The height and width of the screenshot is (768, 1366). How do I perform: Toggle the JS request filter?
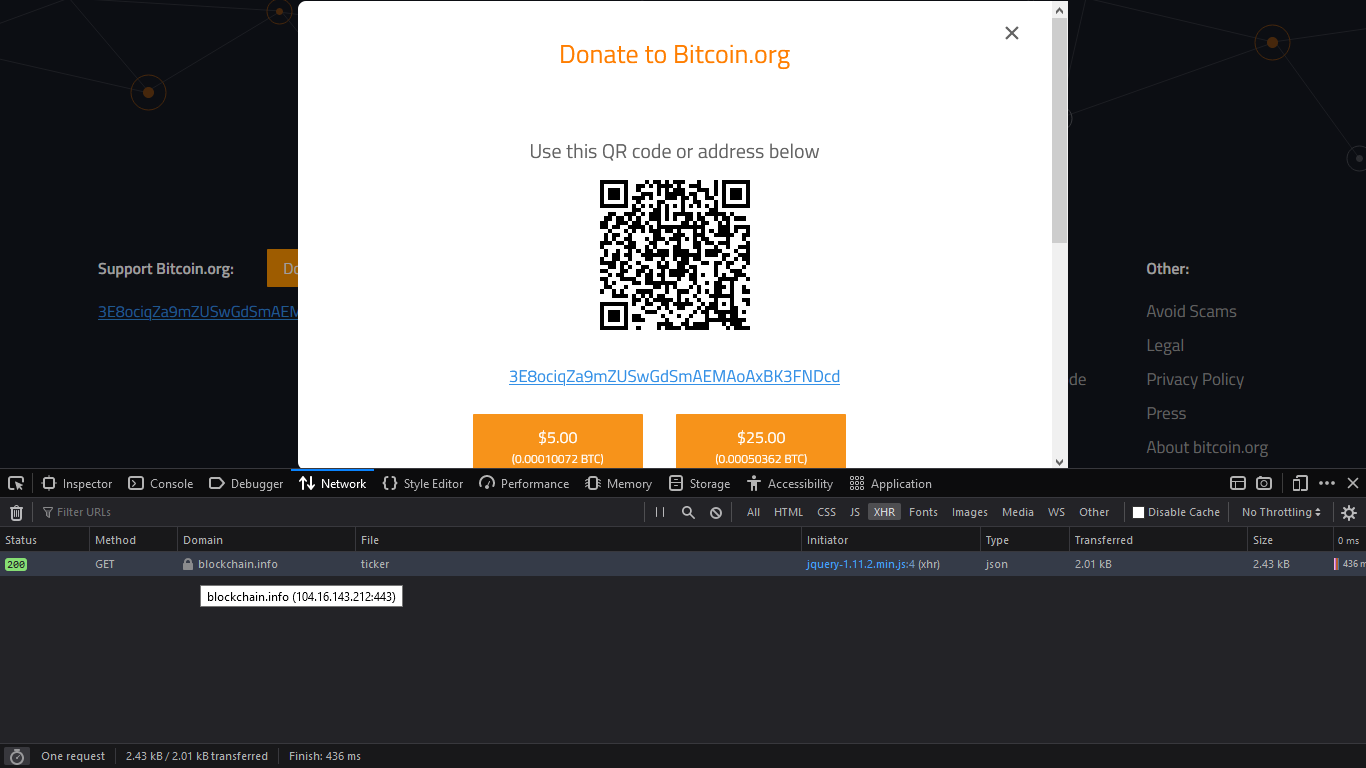[x=854, y=512]
